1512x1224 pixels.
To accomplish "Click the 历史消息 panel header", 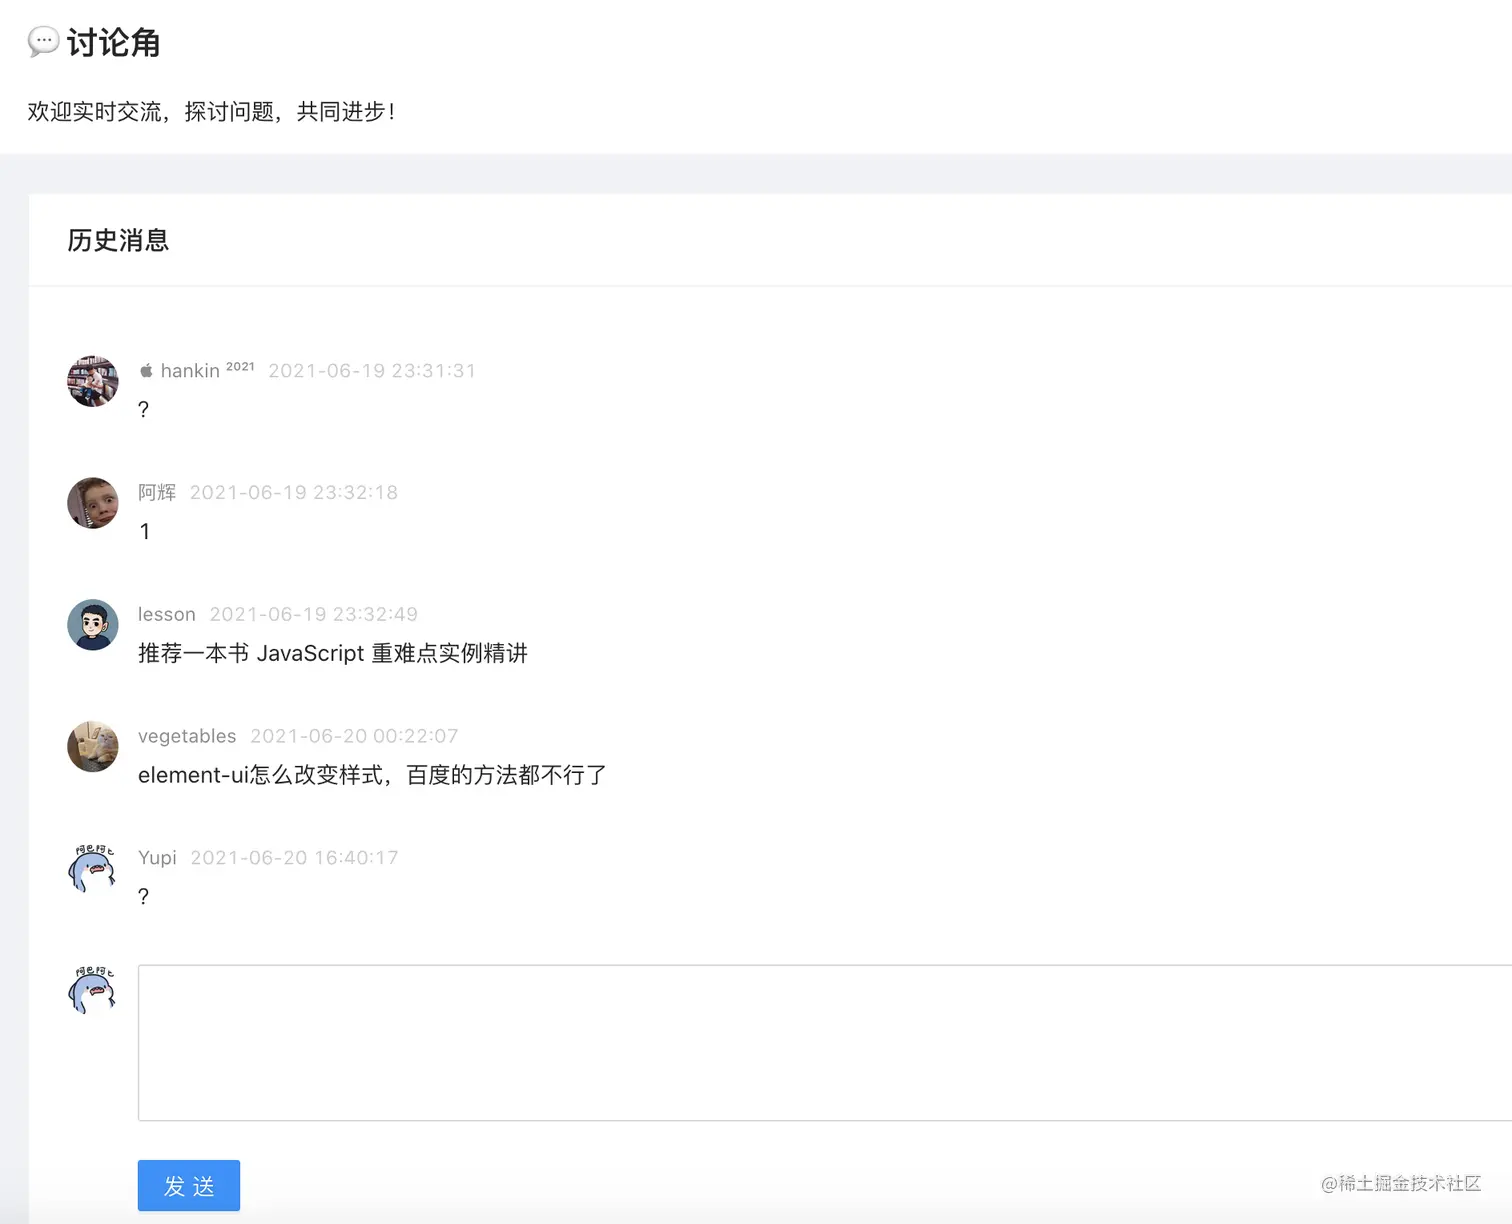I will 118,241.
